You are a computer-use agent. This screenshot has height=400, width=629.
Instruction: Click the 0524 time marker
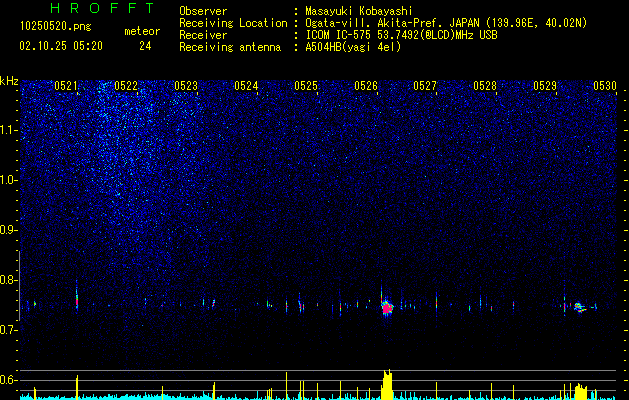click(246, 86)
